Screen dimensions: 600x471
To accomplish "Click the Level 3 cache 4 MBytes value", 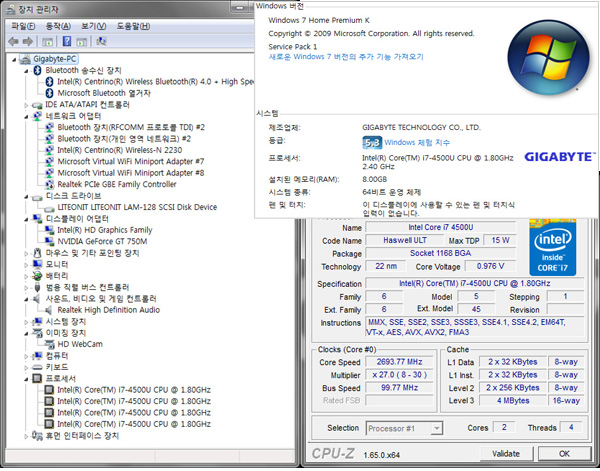I will [513, 401].
